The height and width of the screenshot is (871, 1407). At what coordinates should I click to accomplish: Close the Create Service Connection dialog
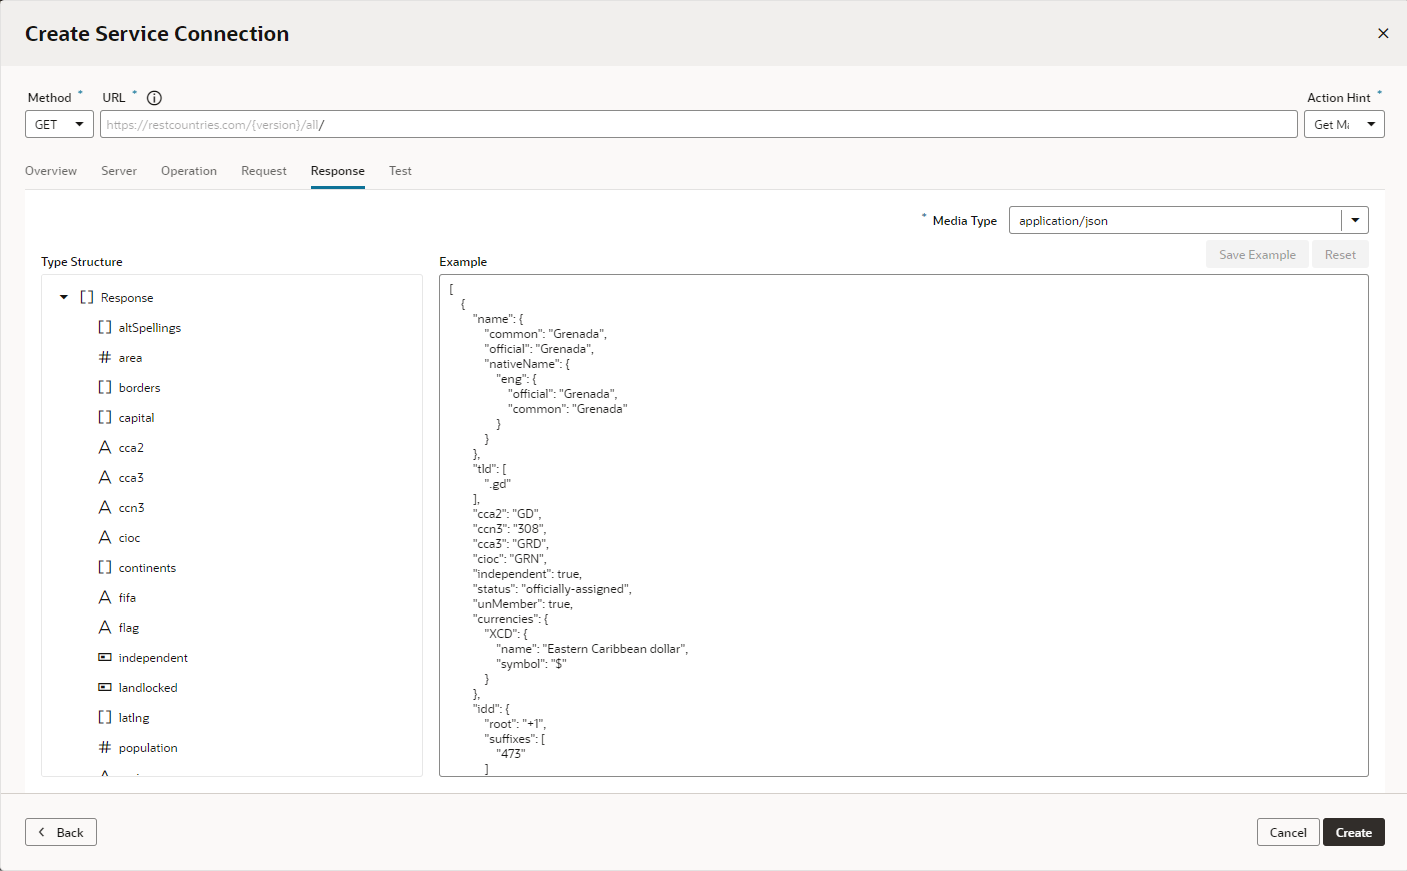[x=1383, y=33]
